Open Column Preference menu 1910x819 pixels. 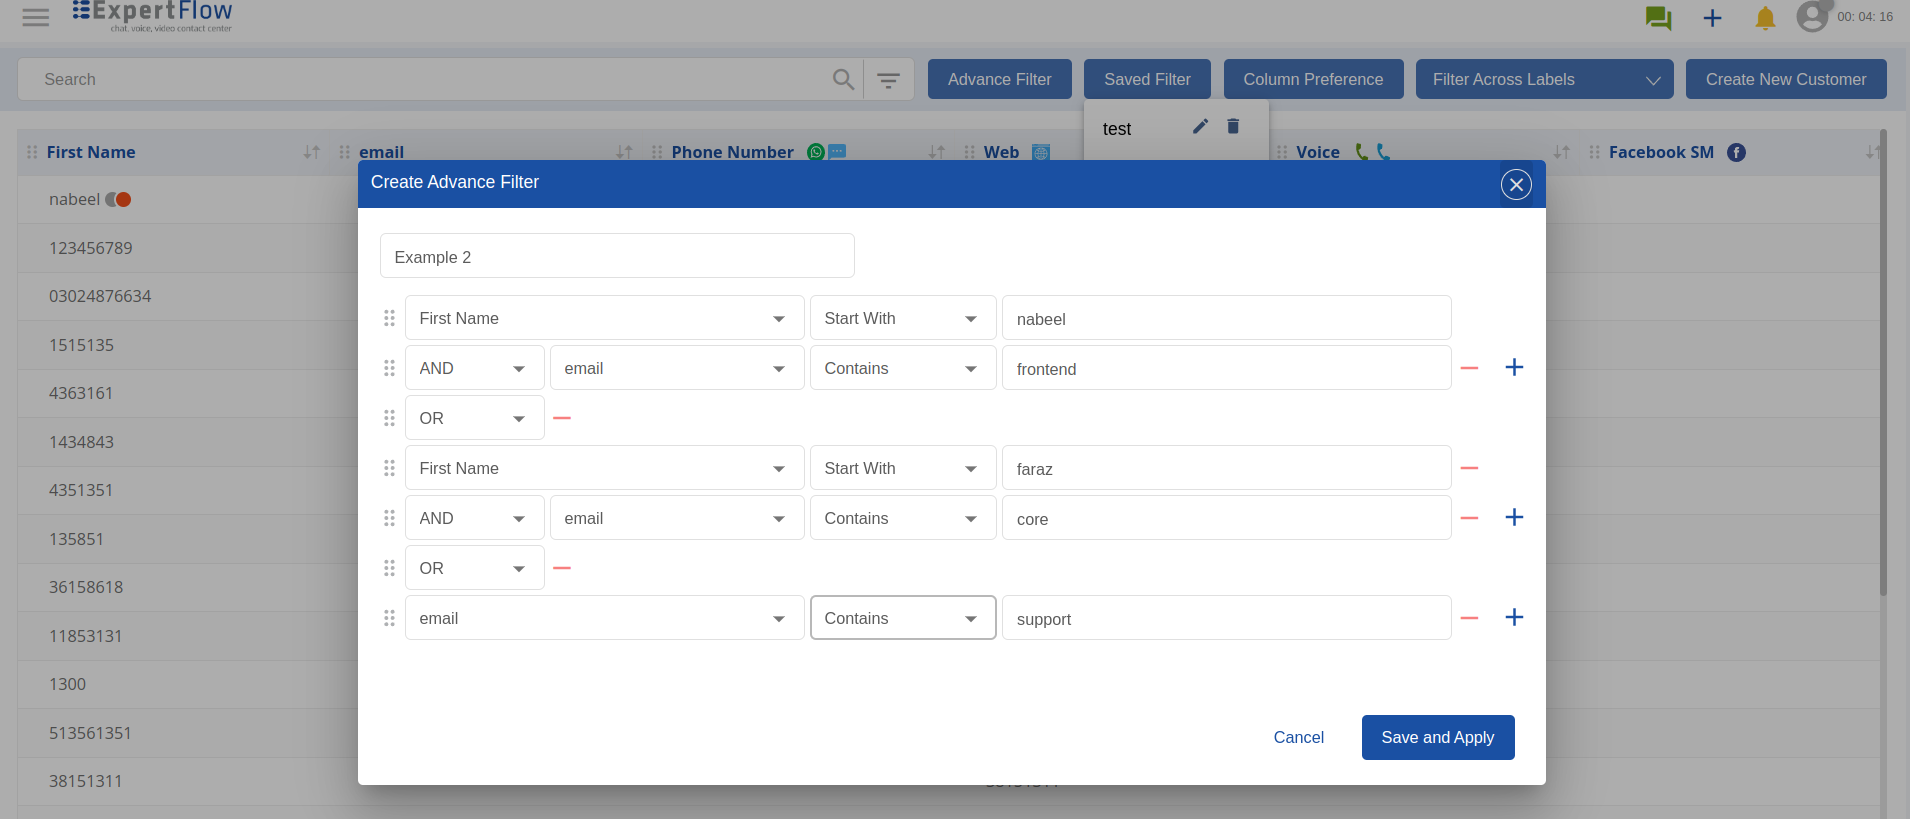(1313, 79)
